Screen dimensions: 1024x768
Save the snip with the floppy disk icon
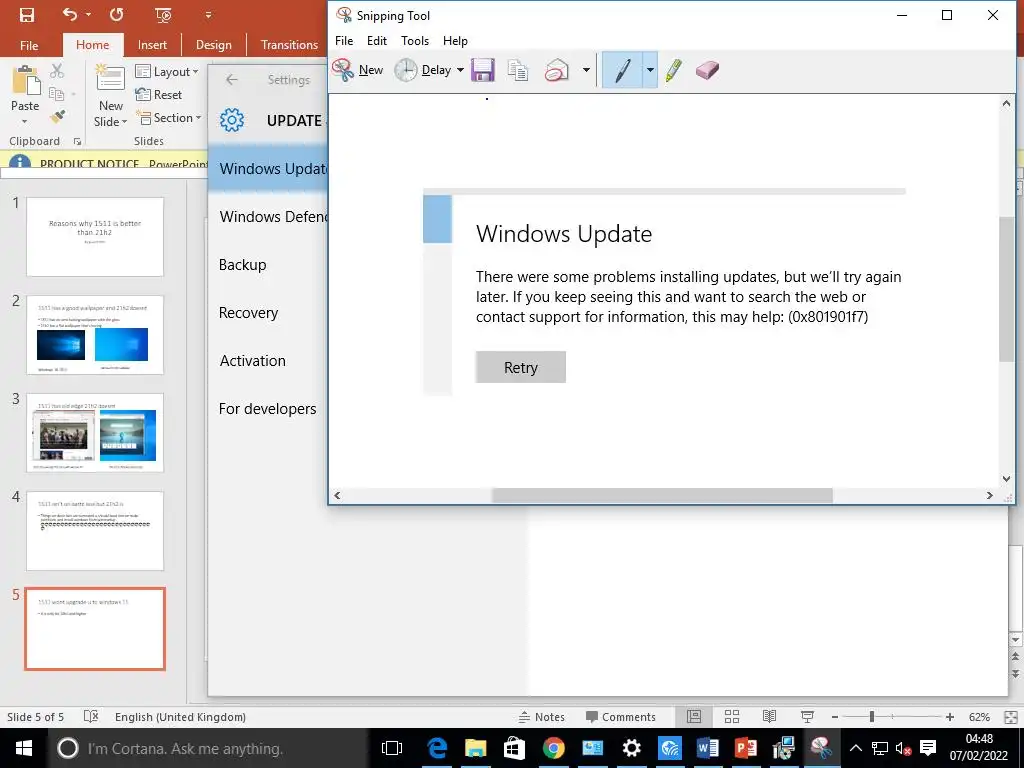click(x=483, y=70)
